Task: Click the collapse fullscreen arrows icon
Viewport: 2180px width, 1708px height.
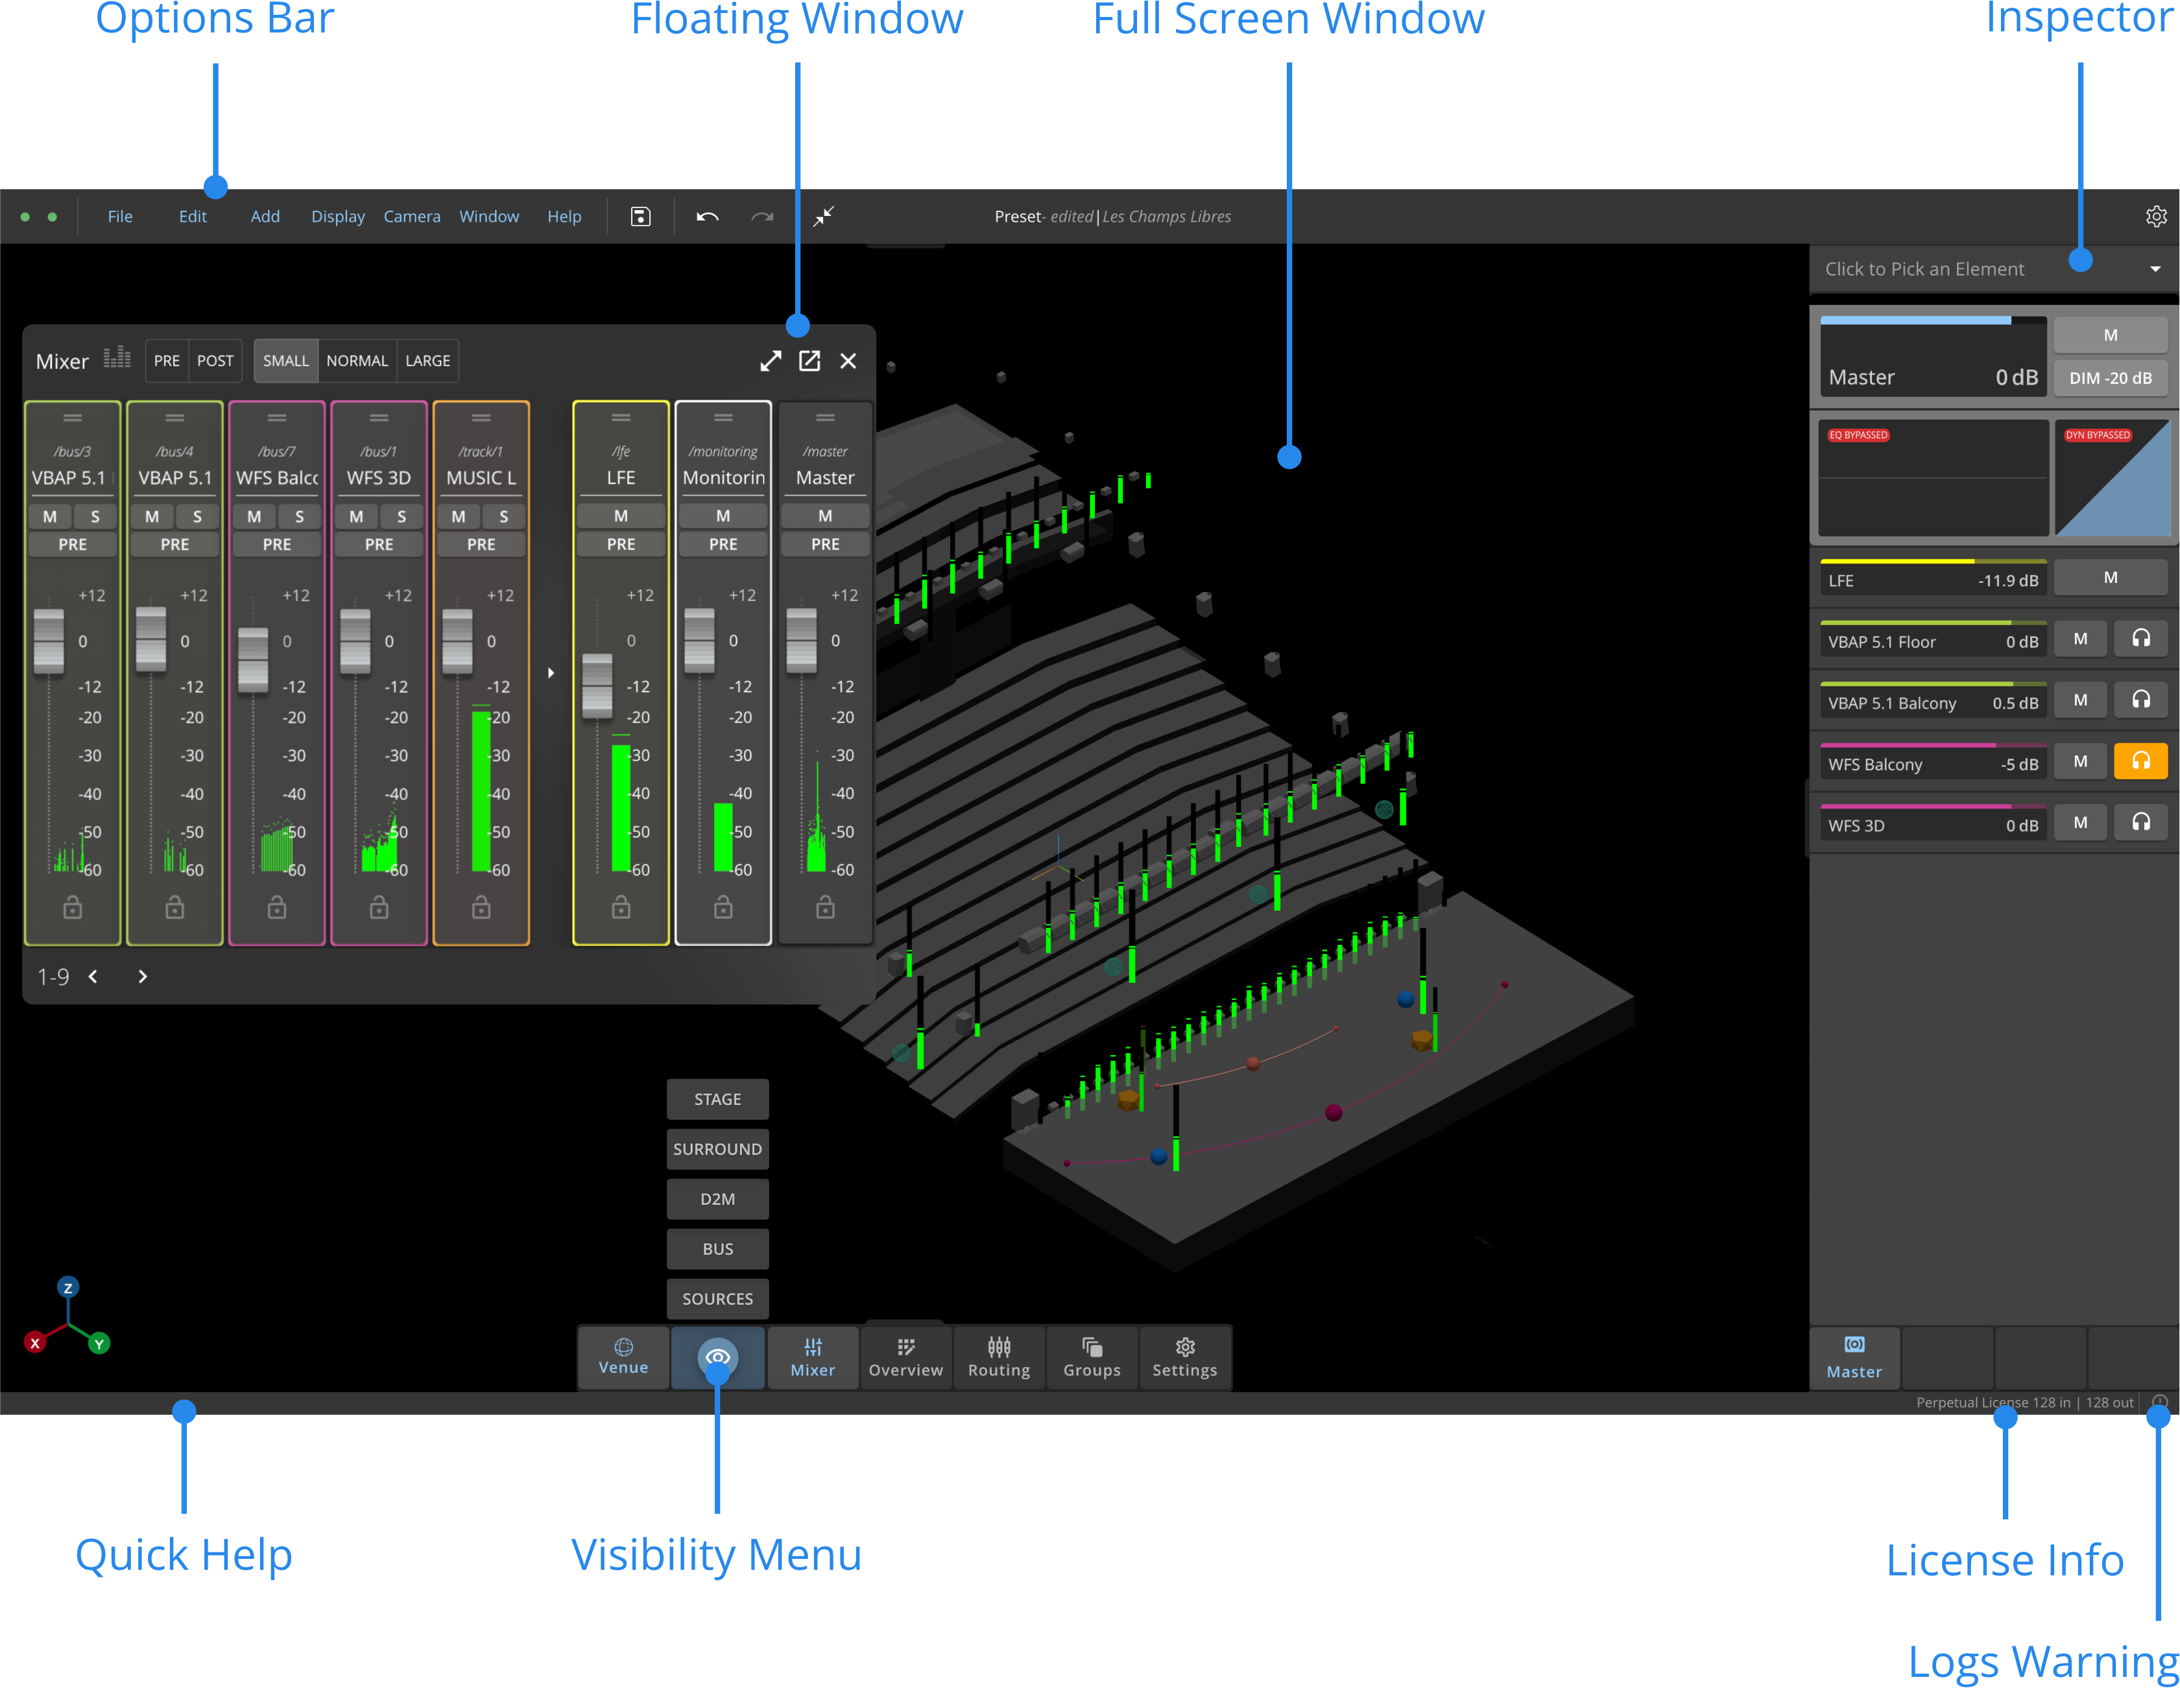Action: point(823,216)
